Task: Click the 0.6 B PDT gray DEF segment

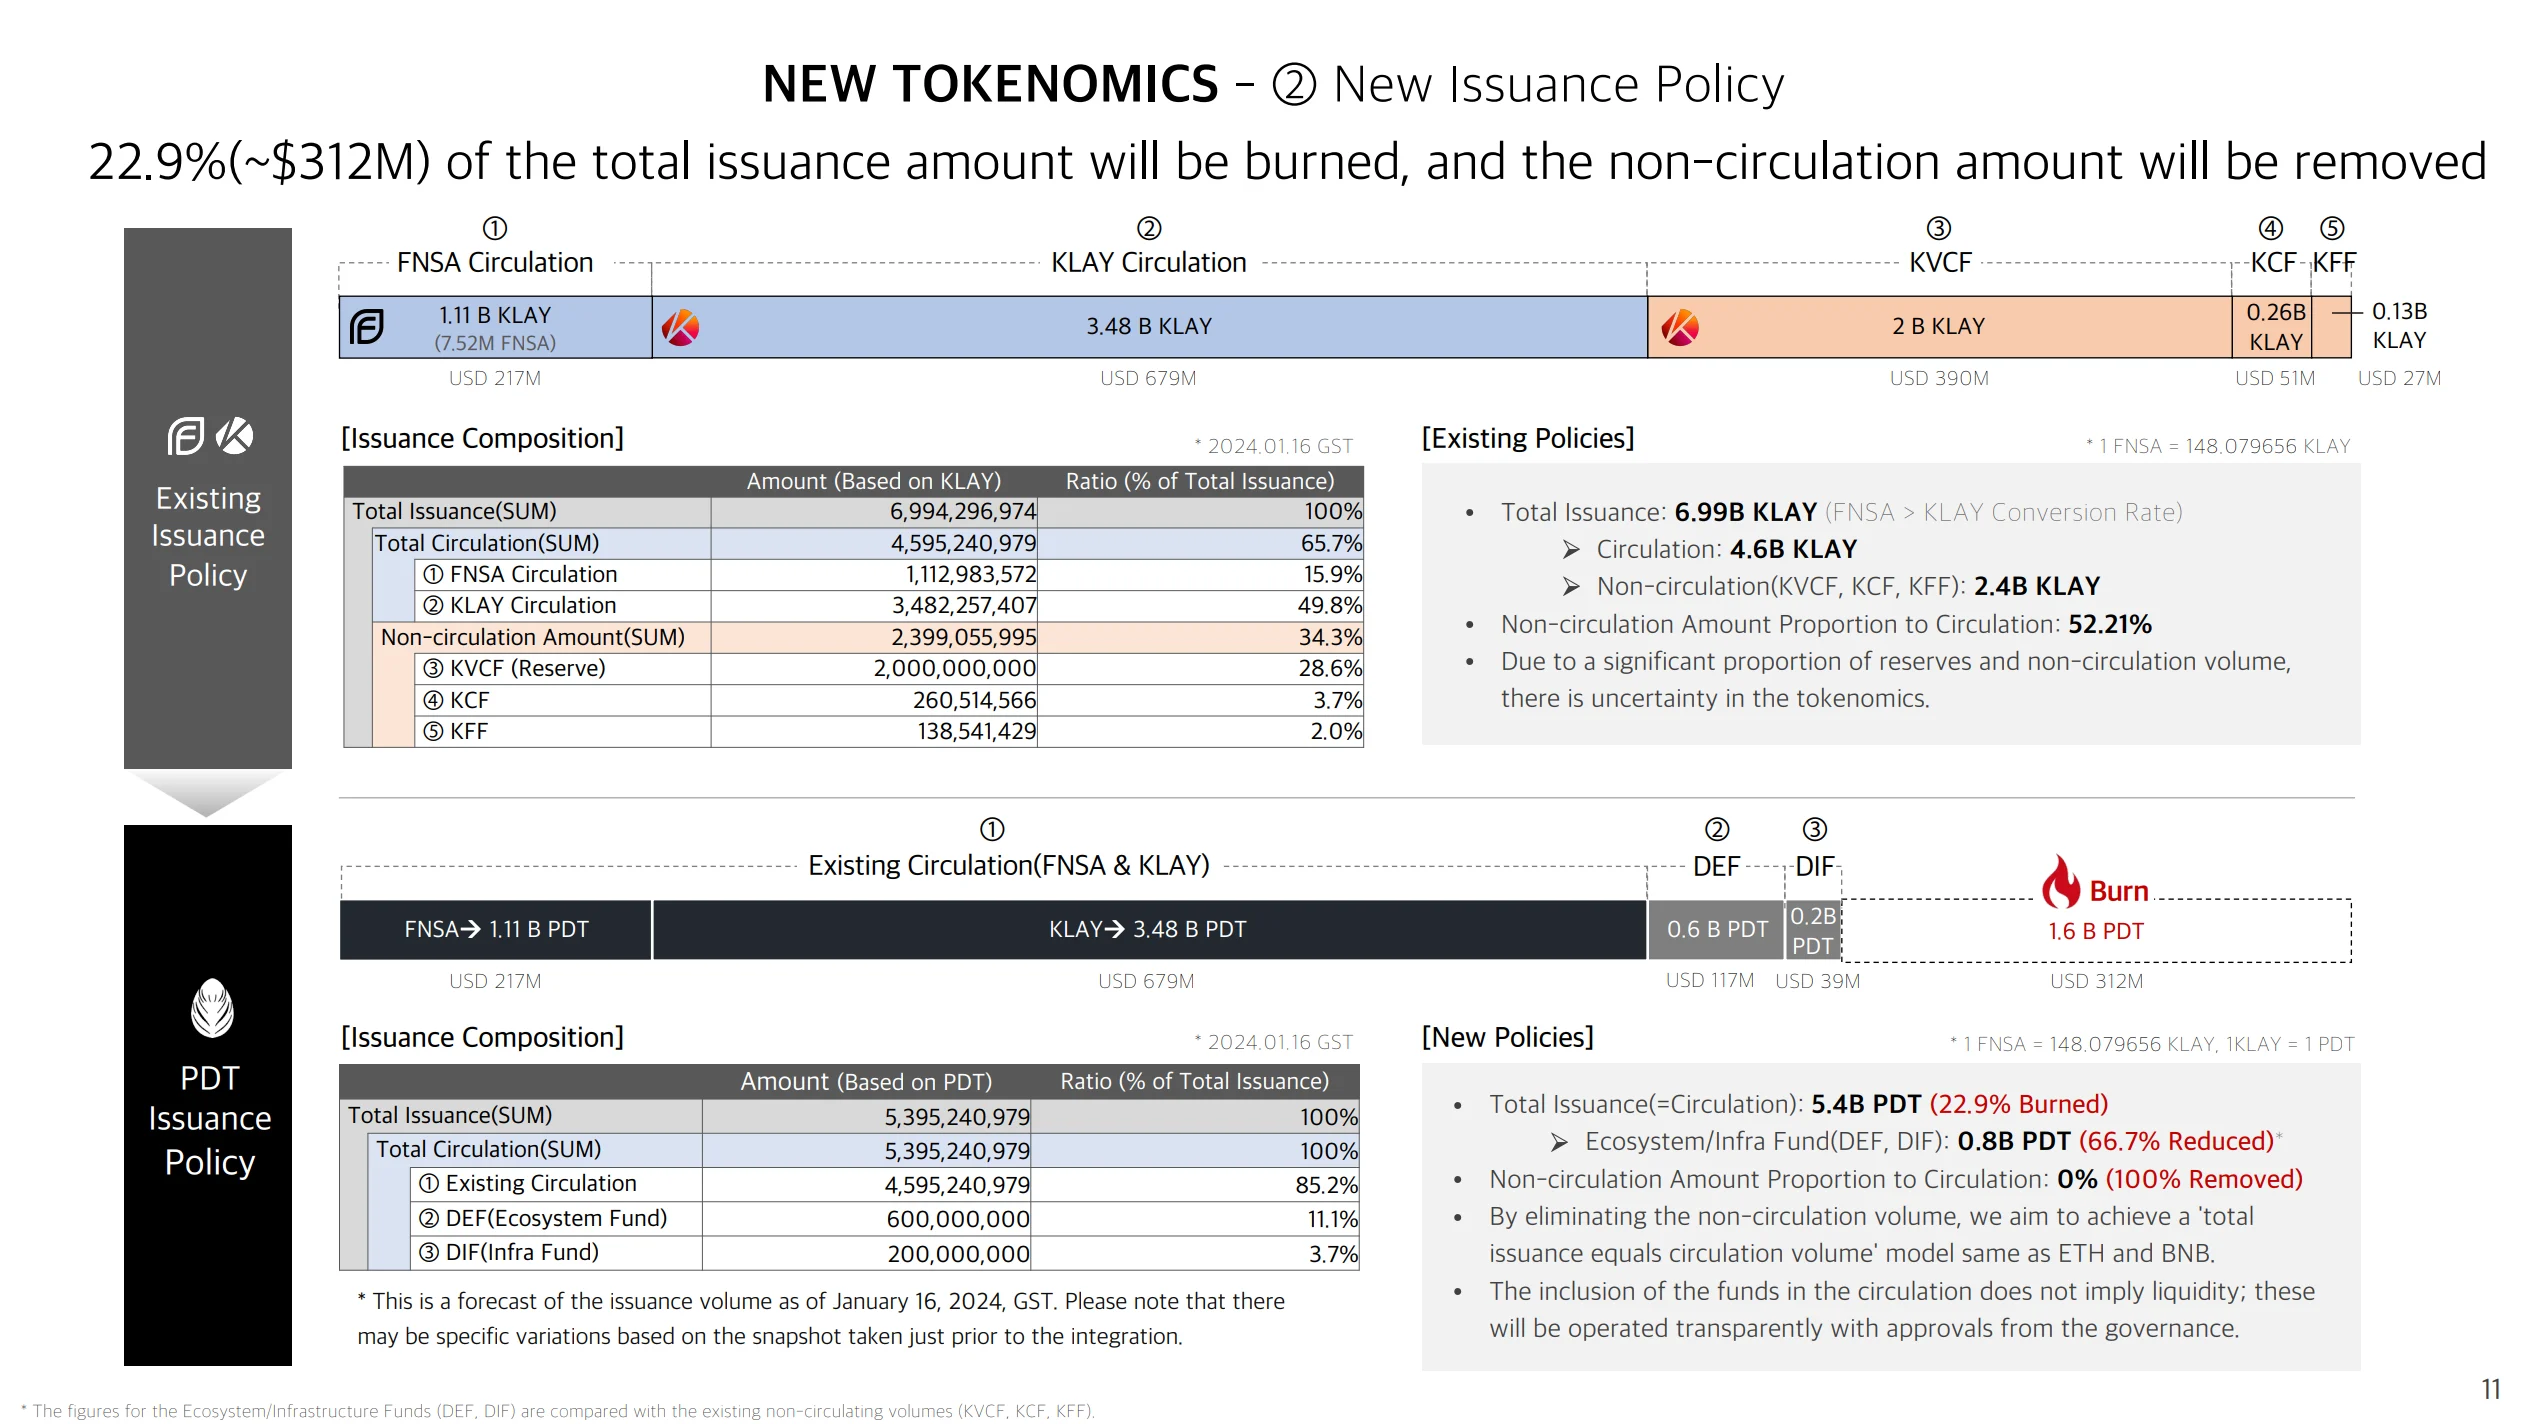Action: [1716, 929]
